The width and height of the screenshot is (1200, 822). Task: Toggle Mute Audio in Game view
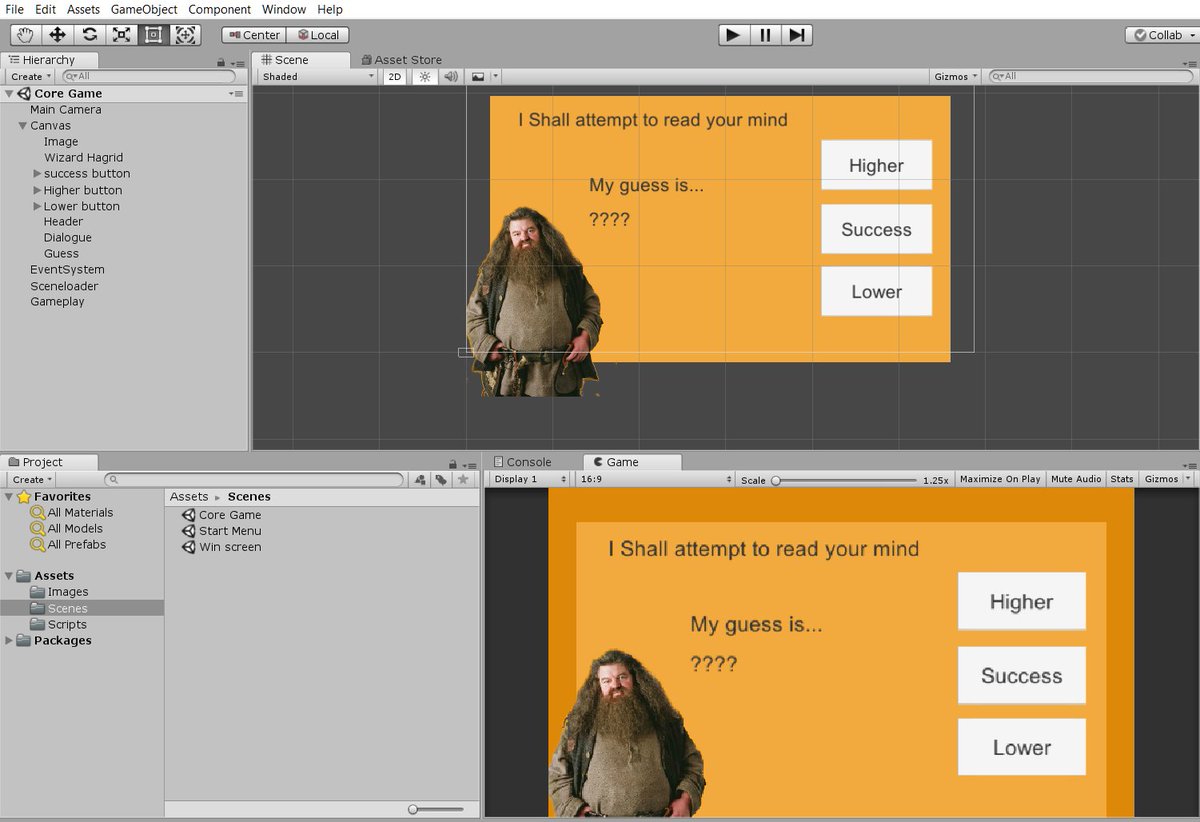(1076, 480)
